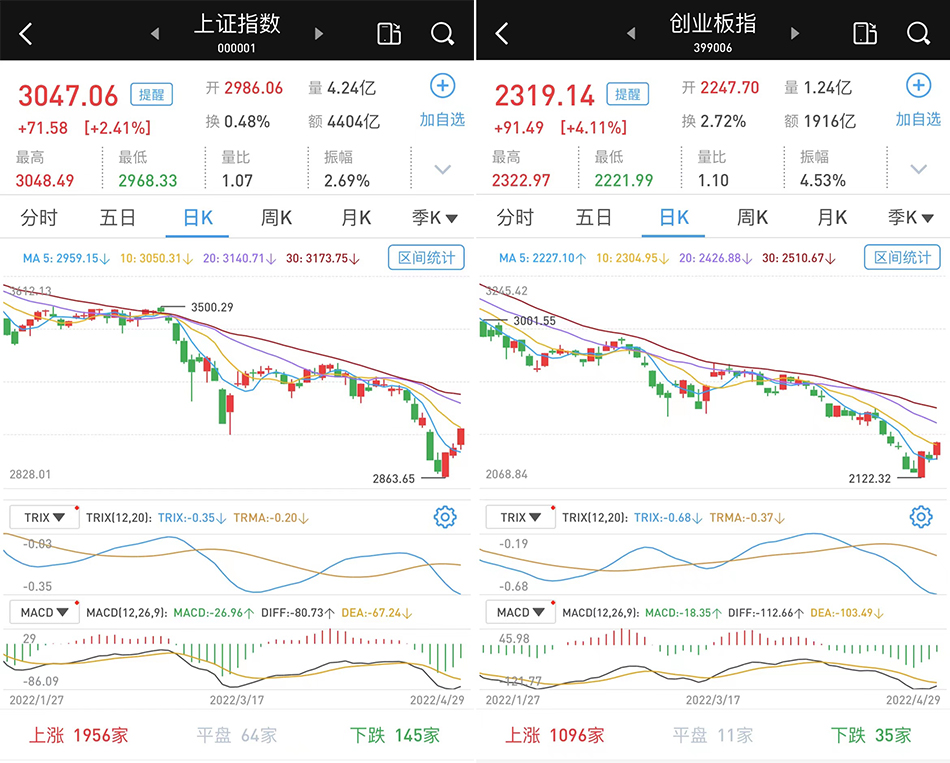Add 创业板指 to watchlist with plus icon

click(x=918, y=86)
